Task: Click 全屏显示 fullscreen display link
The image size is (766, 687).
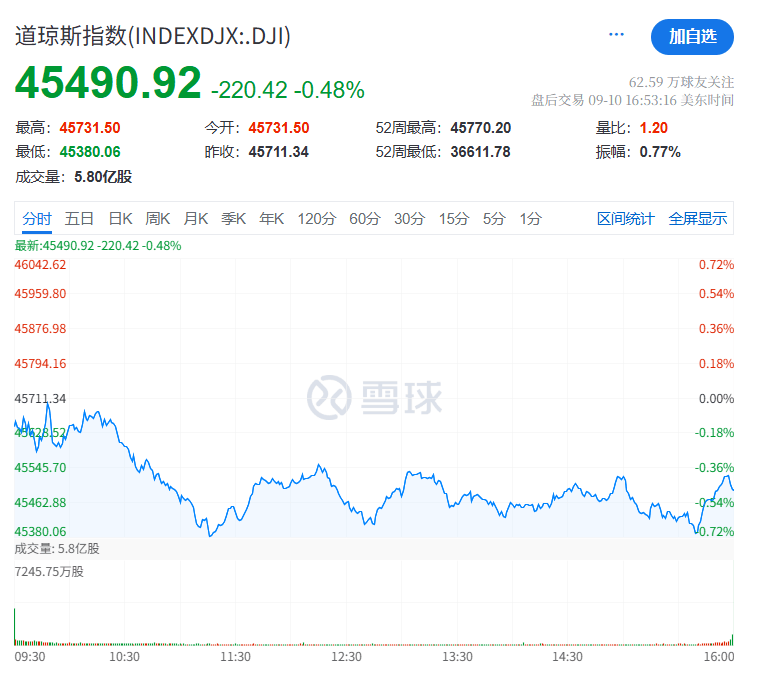Action: click(698, 218)
